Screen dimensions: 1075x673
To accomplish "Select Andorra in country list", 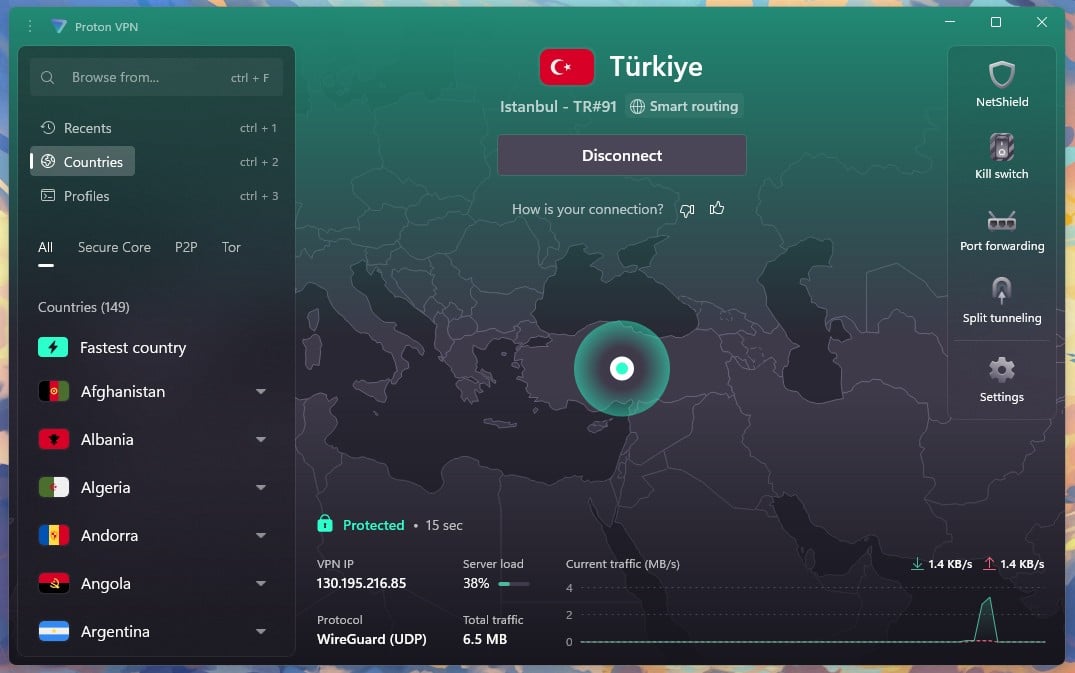I will [109, 535].
